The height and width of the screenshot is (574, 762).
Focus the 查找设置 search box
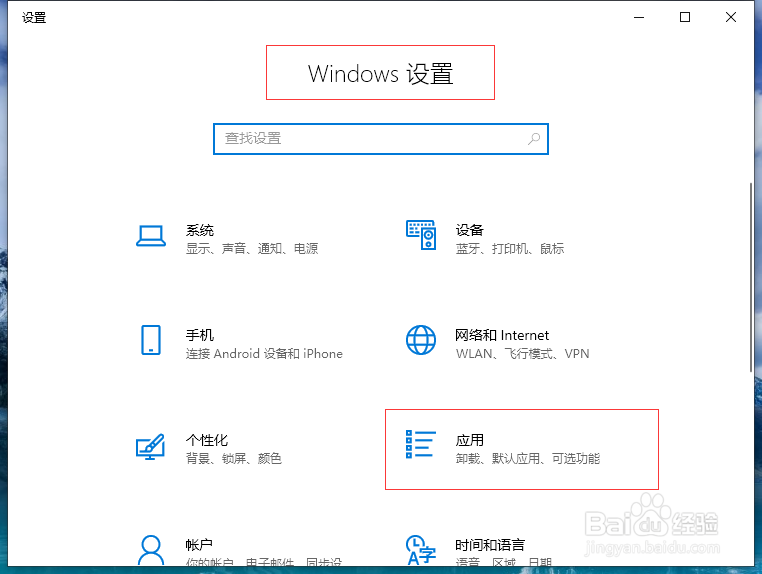pyautogui.click(x=381, y=139)
